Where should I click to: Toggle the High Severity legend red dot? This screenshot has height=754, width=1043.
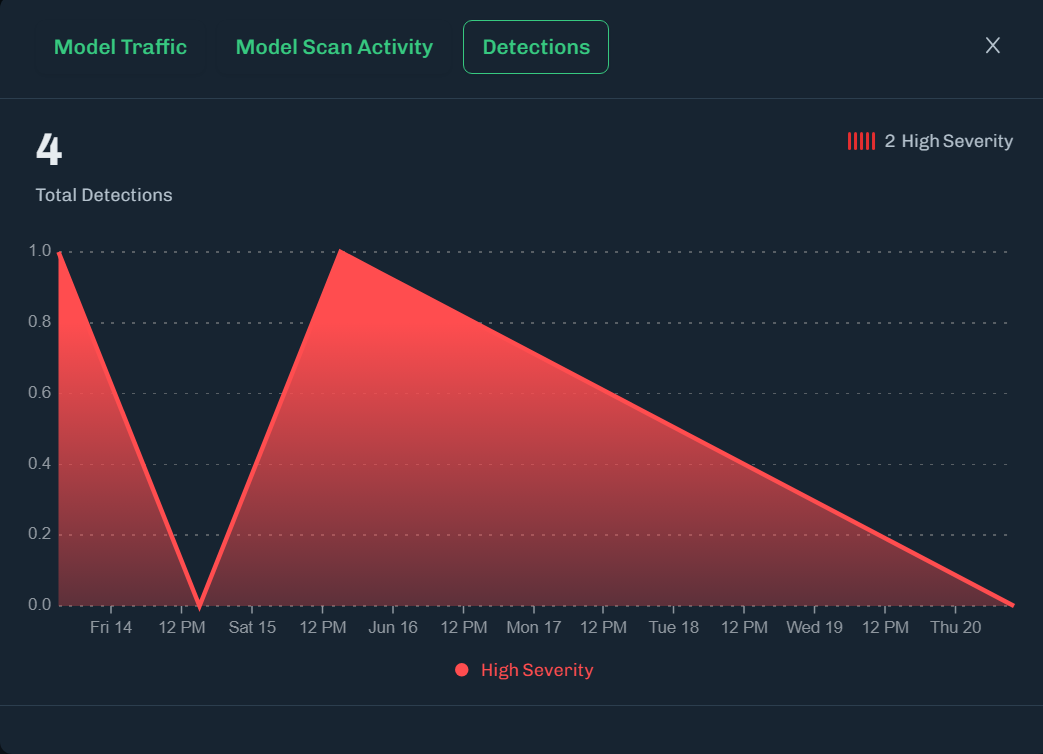(462, 670)
